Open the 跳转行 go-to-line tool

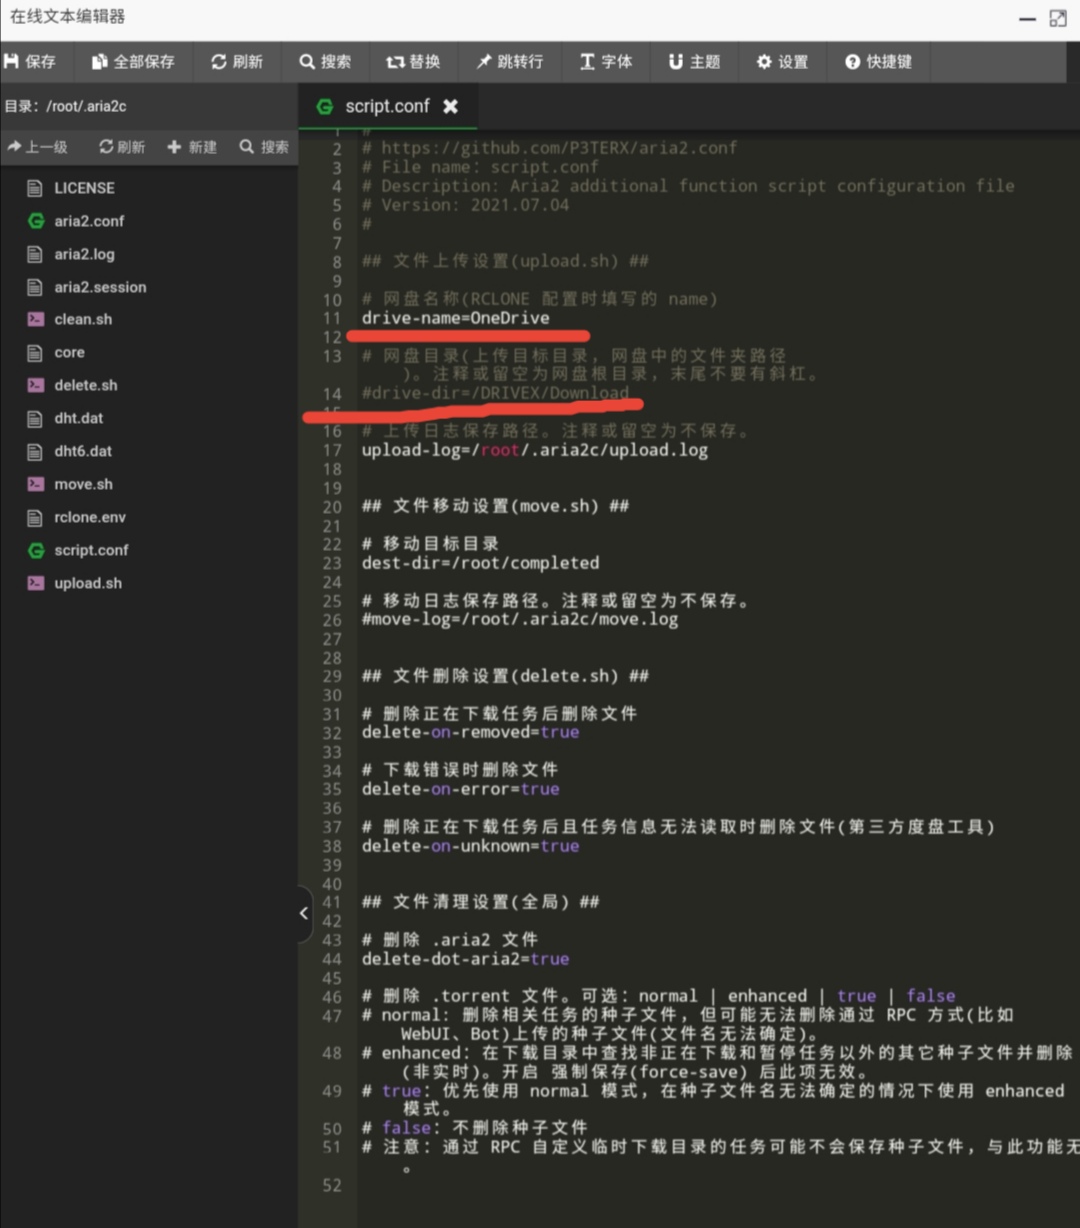coord(510,61)
